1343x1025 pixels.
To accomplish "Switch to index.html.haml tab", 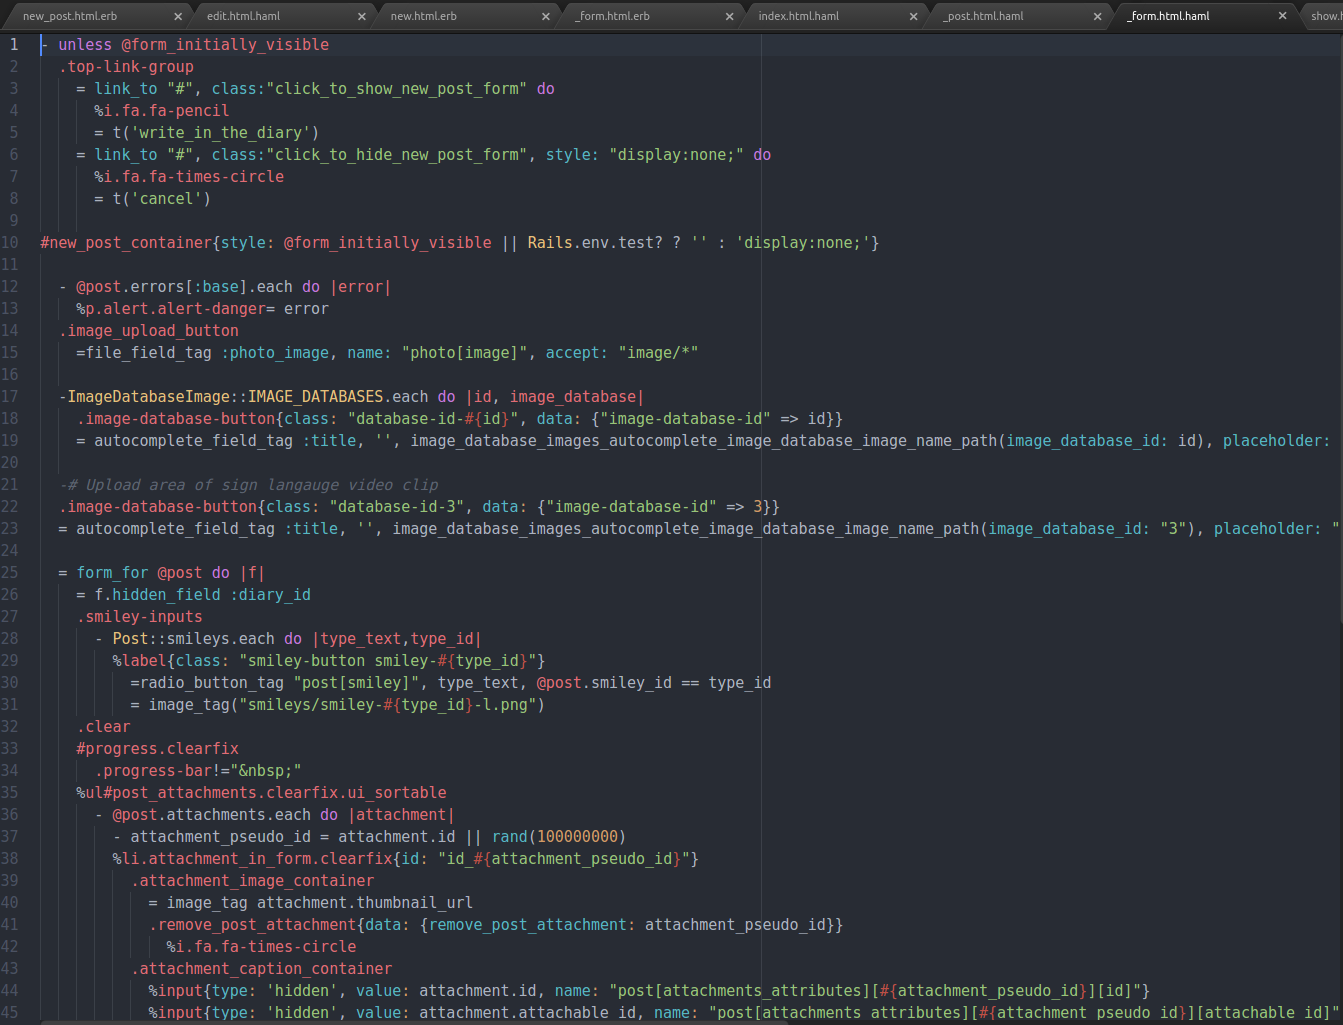I will coord(798,16).
